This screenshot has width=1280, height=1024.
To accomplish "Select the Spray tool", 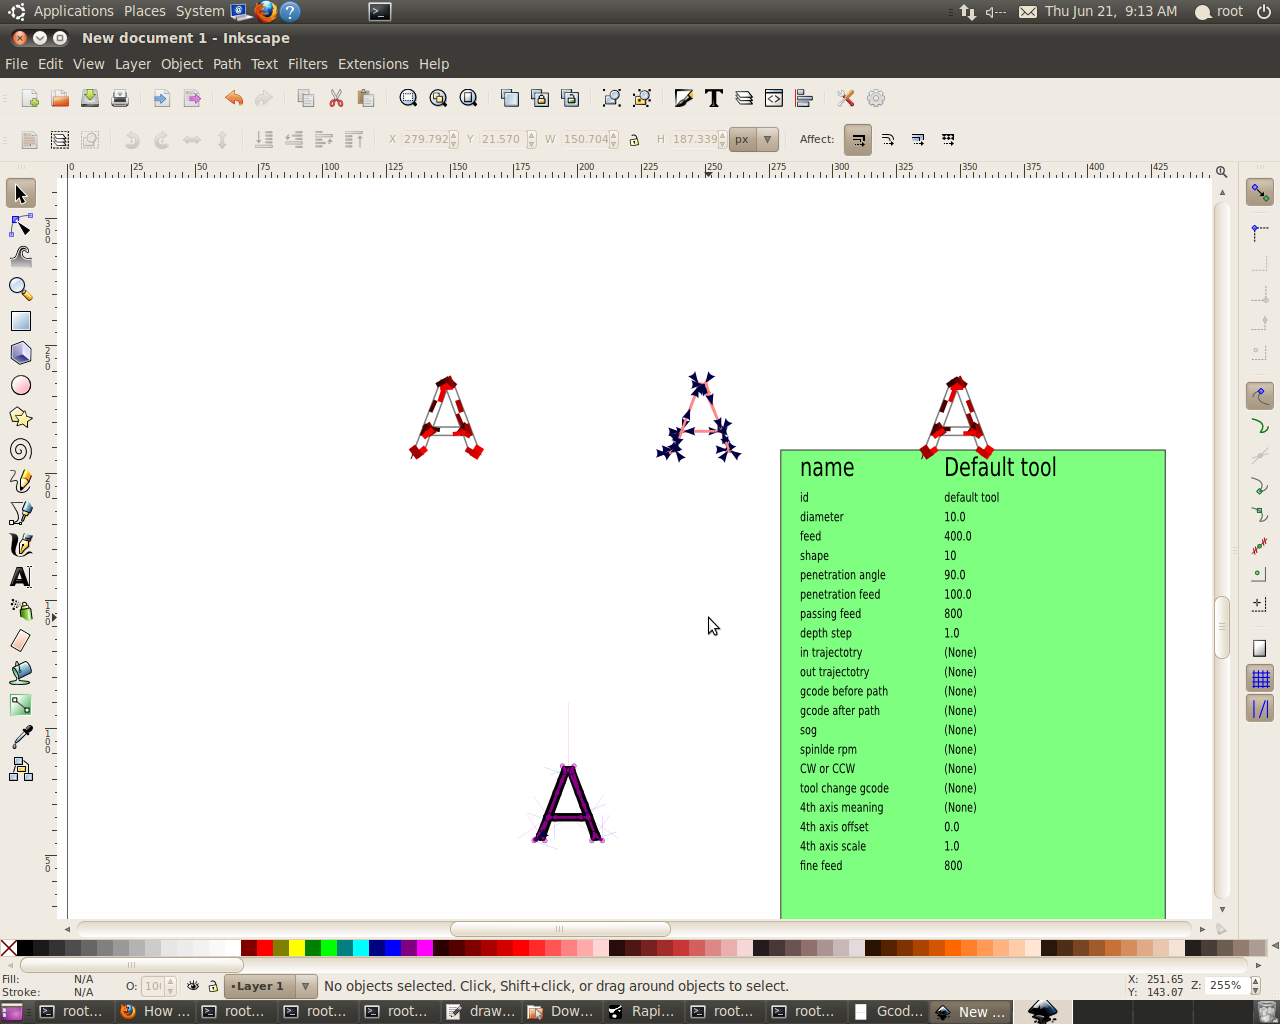I will [21, 609].
